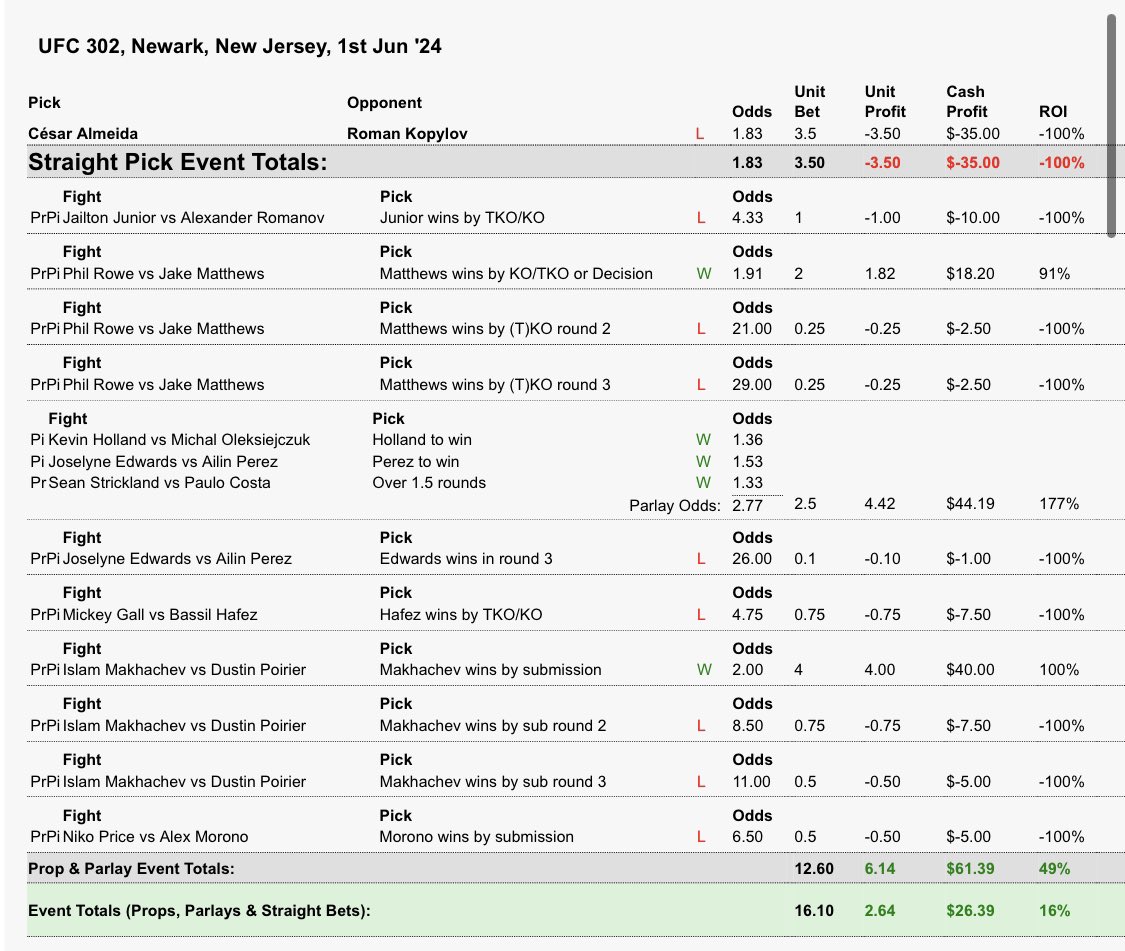Click the Mickey Gall vs Bassil Hafez fight

pyautogui.click(x=160, y=615)
